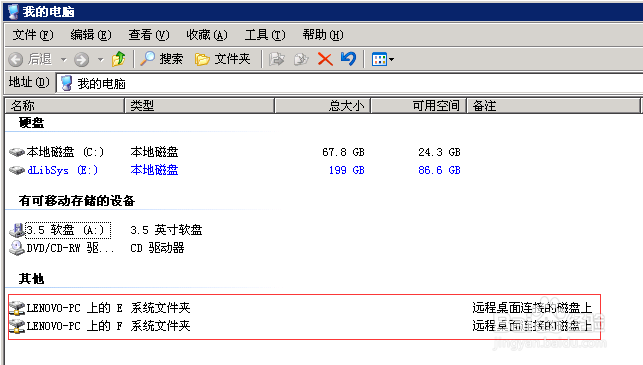Open the 帮助(H) menu
The width and height of the screenshot is (643, 365).
click(323, 35)
